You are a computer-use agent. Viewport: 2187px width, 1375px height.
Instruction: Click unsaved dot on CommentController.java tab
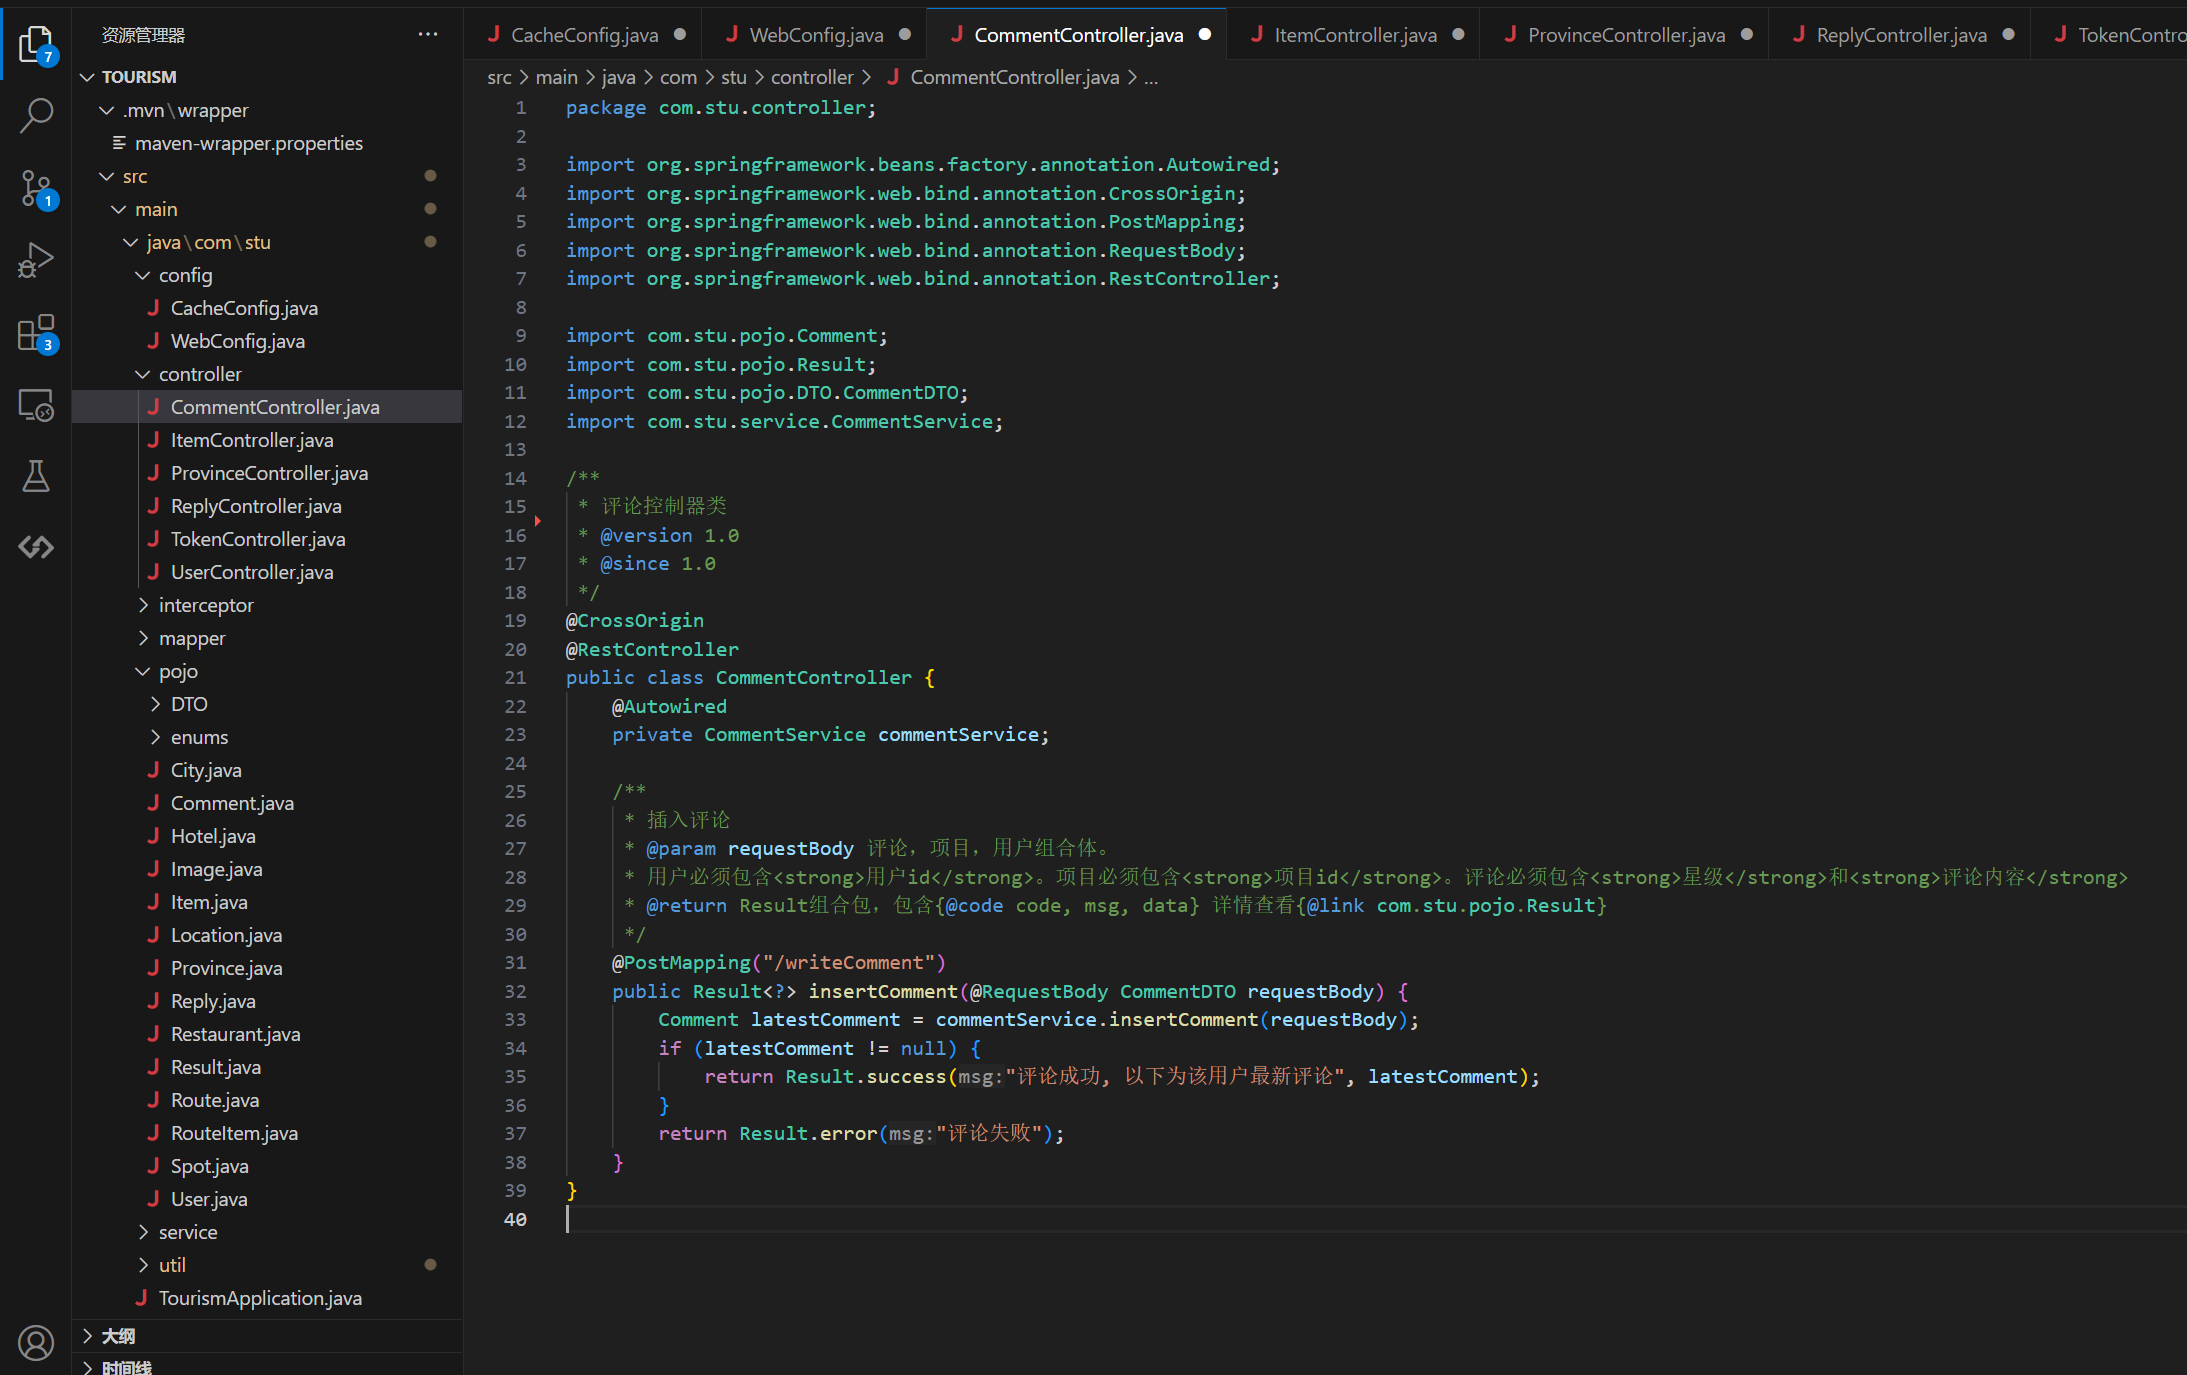tap(1205, 35)
